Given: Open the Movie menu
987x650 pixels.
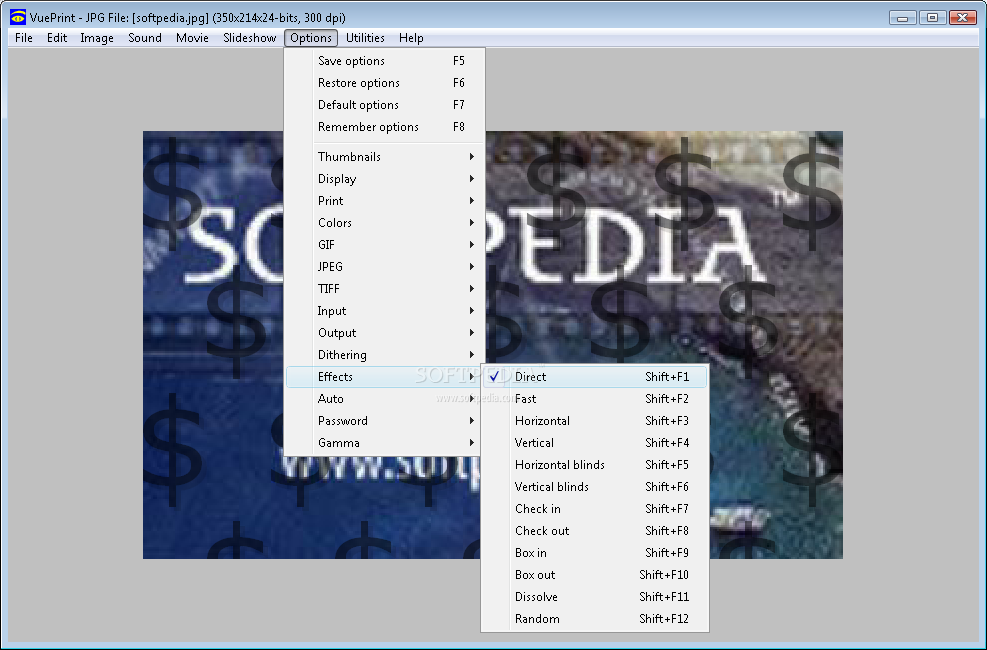Looking at the screenshot, I should (x=192, y=38).
